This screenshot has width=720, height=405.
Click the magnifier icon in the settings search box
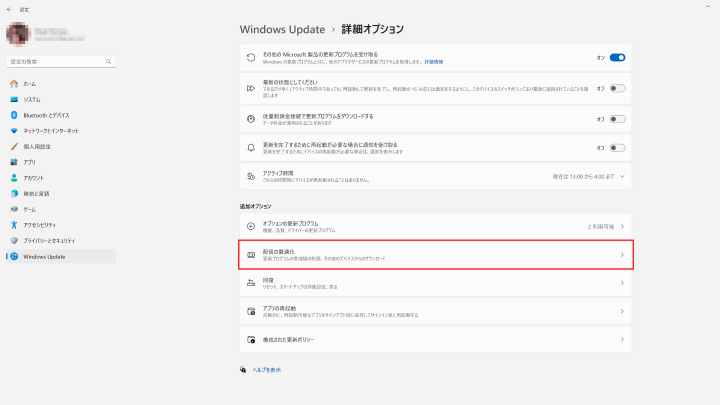108,62
